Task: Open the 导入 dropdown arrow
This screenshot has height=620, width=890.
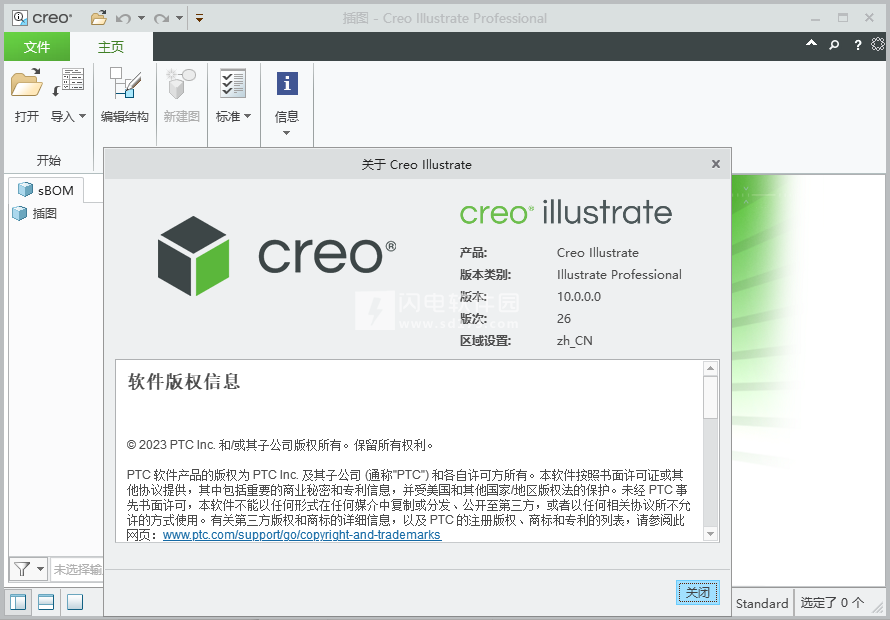Action: point(82,116)
